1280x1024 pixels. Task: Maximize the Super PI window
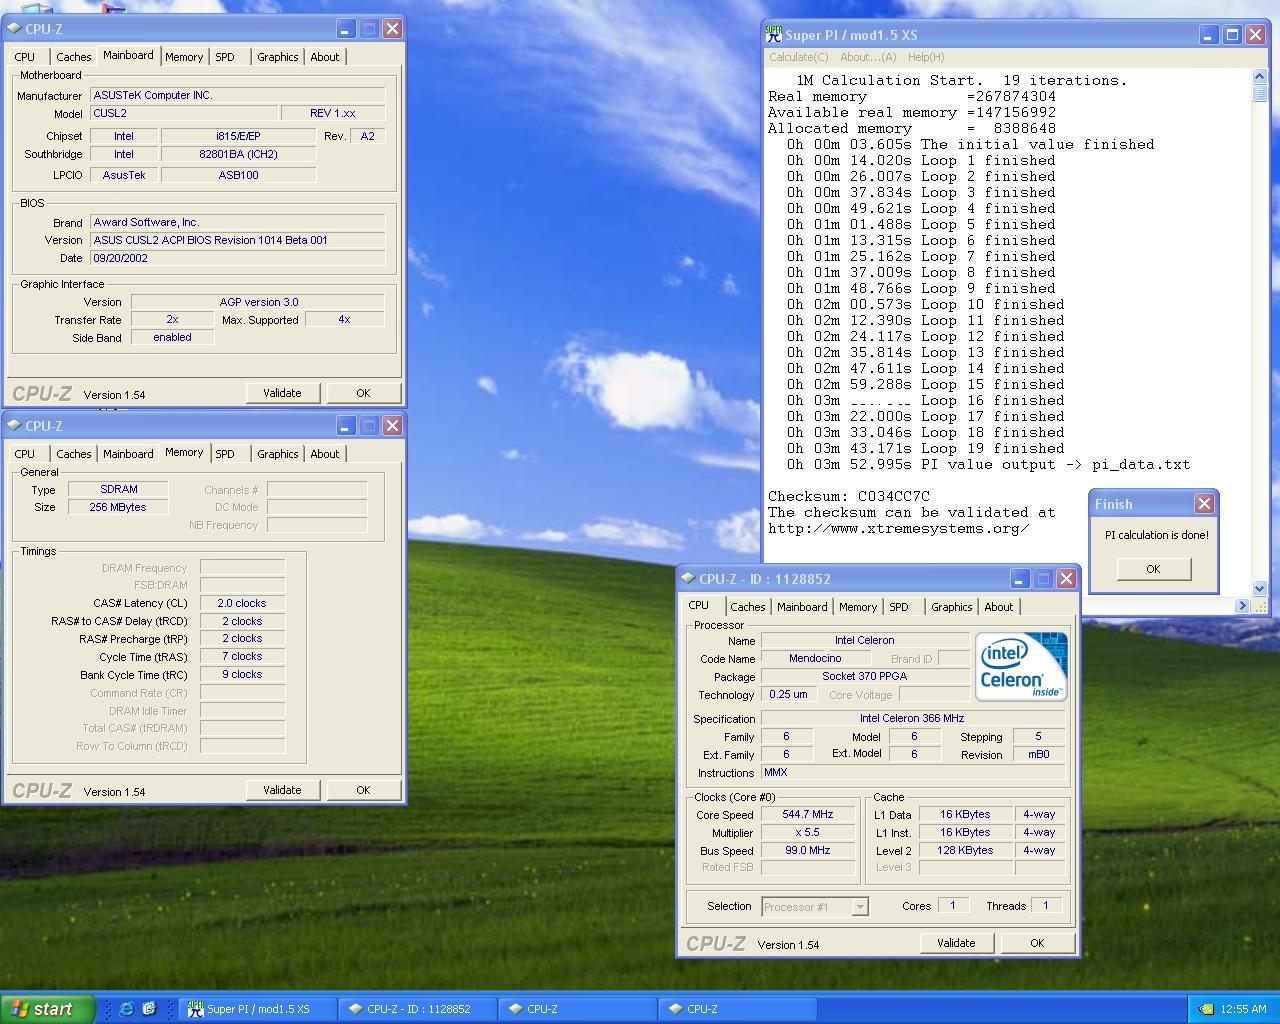point(1232,34)
